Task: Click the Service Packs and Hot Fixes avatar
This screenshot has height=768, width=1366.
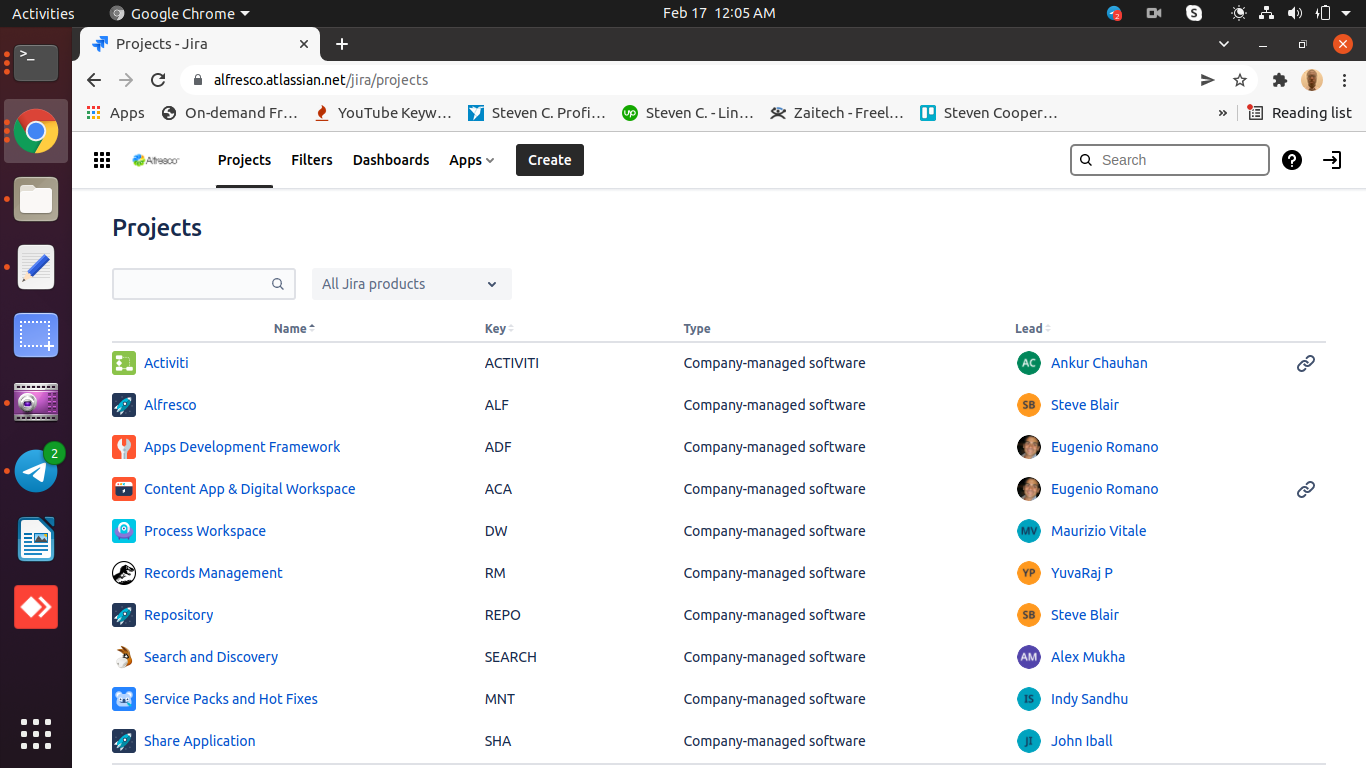Action: click(x=124, y=699)
